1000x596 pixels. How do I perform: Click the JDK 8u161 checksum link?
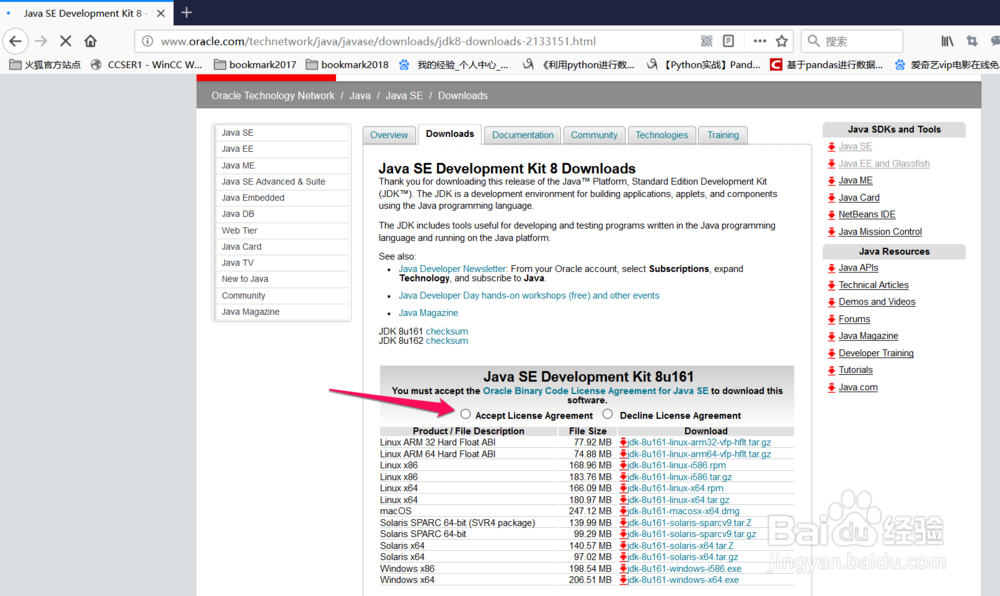(x=446, y=331)
